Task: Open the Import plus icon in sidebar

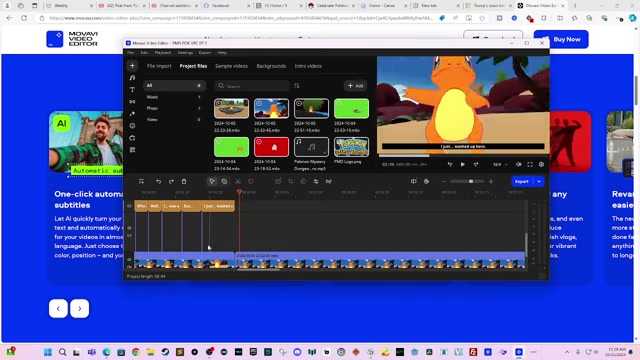Action: pyautogui.click(x=132, y=66)
